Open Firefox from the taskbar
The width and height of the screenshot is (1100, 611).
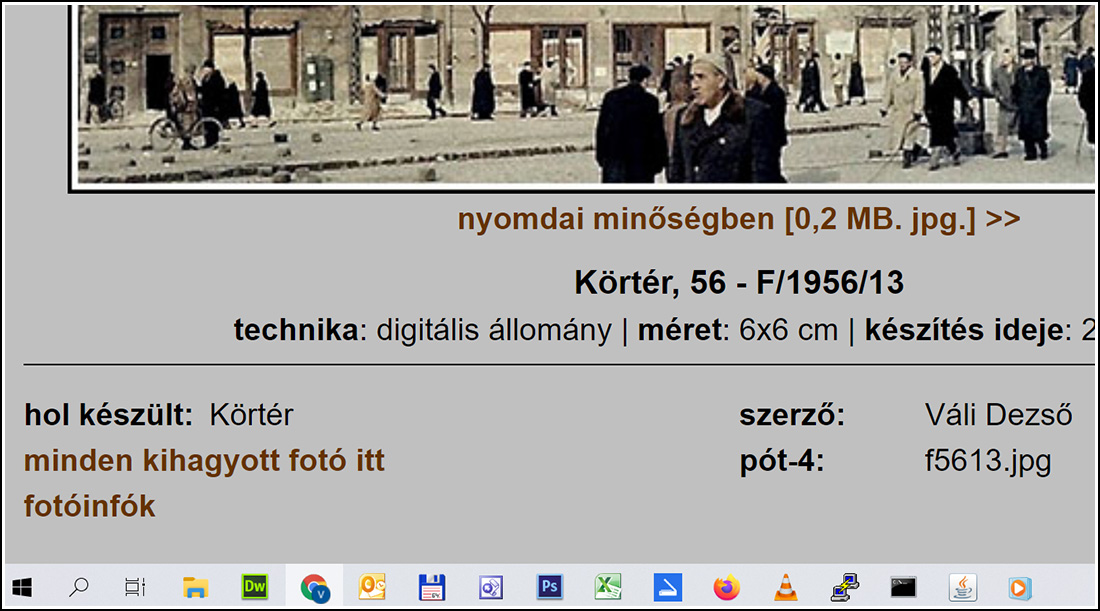(x=726, y=587)
